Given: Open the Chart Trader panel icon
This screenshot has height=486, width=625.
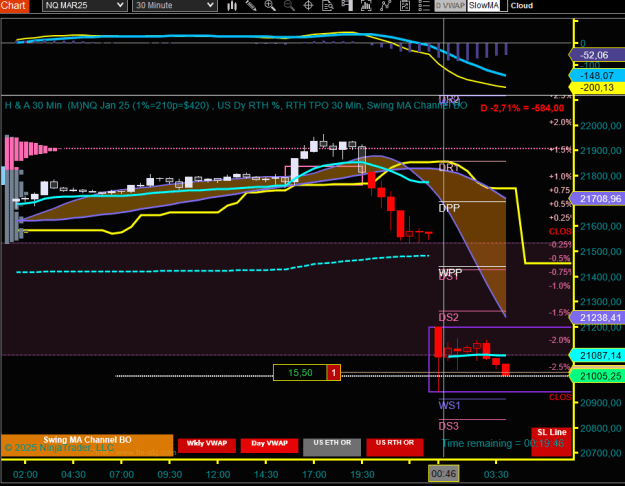Looking at the screenshot, I should [x=347, y=6].
